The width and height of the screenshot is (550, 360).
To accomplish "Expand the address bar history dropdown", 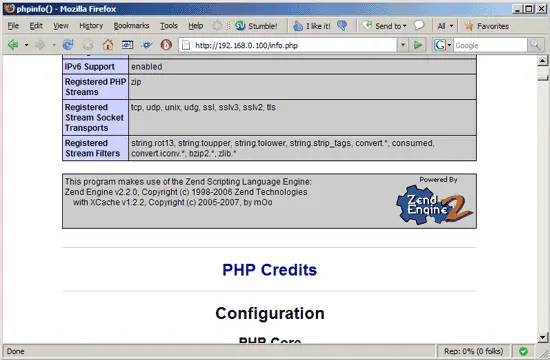I will pyautogui.click(x=403, y=45).
